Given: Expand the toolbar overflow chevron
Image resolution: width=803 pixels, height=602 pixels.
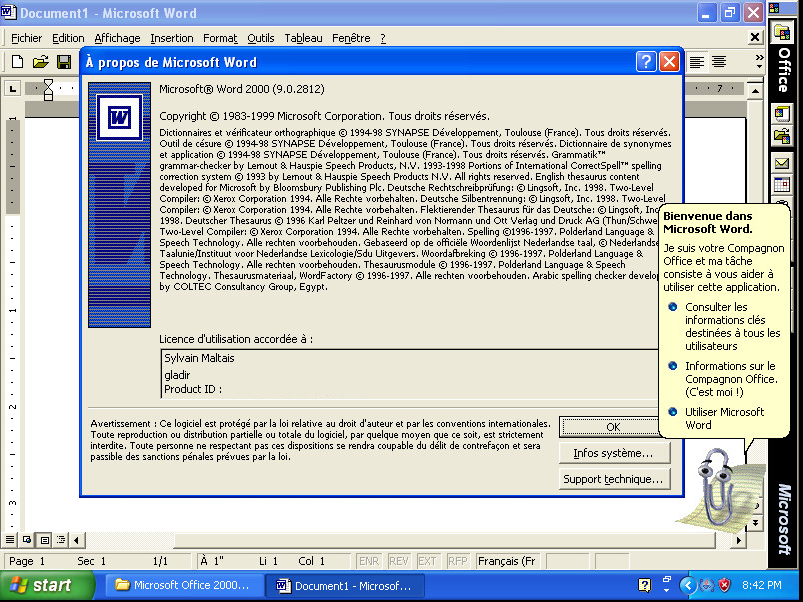Looking at the screenshot, I should point(759,62).
